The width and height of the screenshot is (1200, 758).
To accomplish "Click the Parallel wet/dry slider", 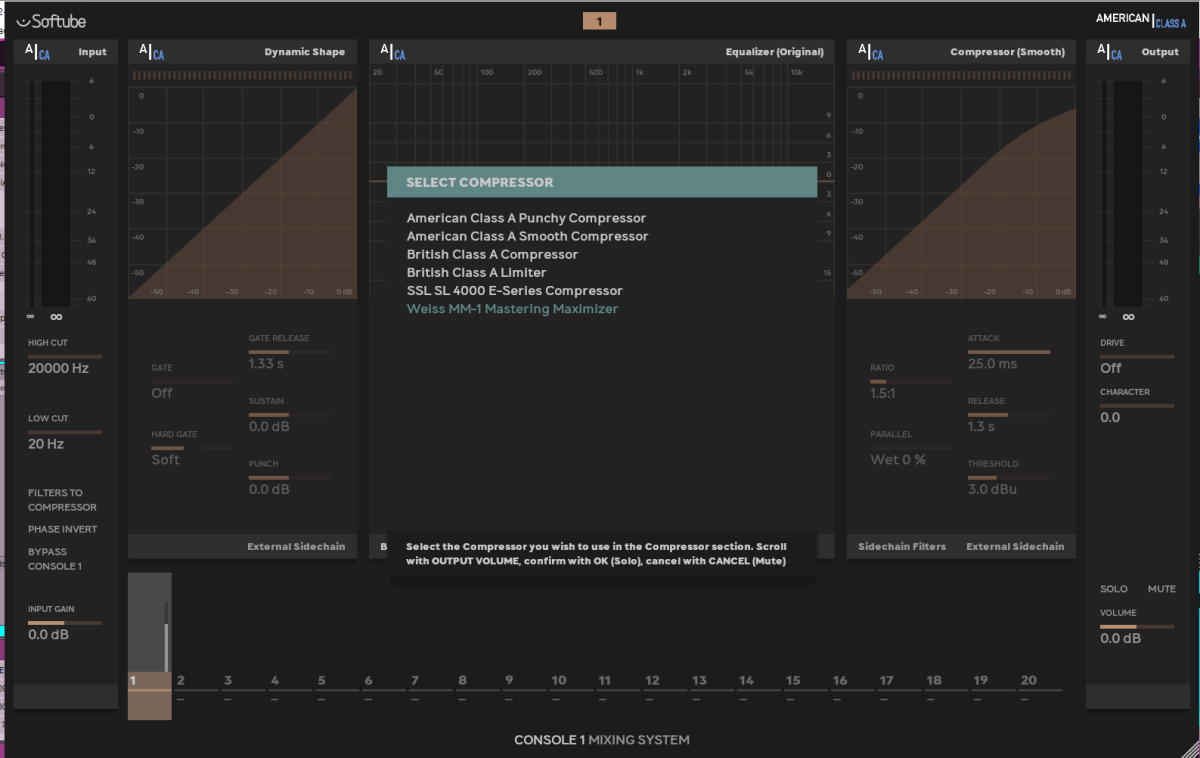I will click(911, 448).
